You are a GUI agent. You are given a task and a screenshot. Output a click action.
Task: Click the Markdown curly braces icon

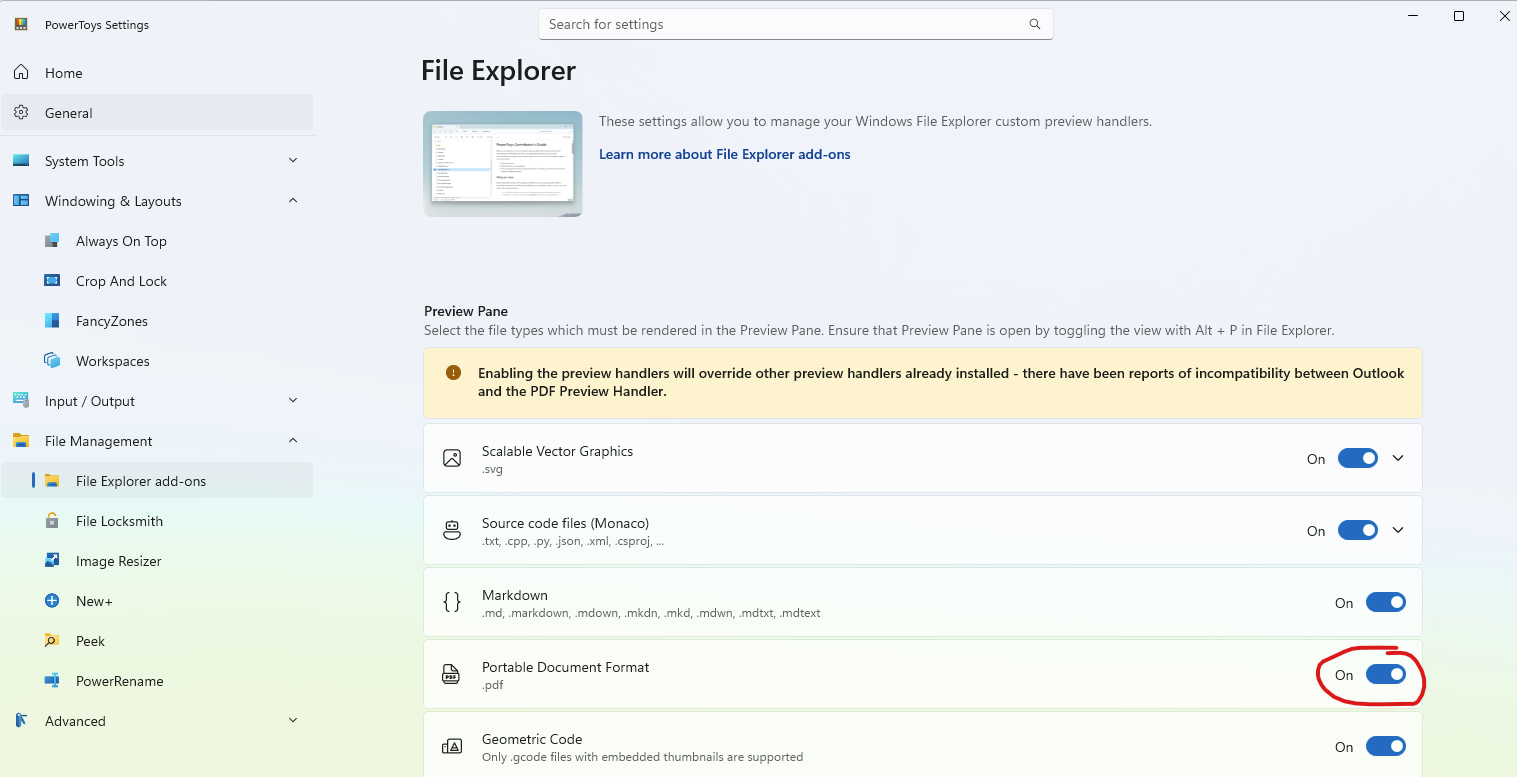(x=452, y=602)
